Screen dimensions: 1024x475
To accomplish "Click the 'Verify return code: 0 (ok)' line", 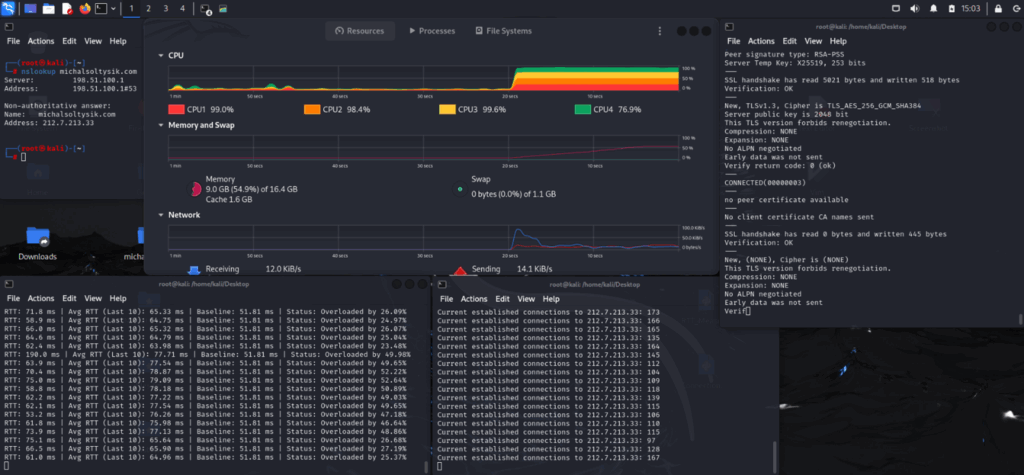I will tap(780, 165).
